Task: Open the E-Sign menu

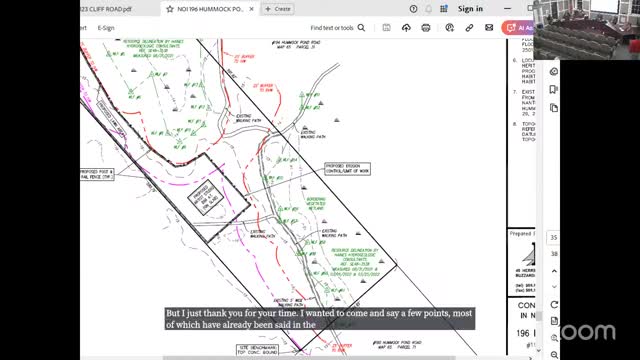Action: 106,28
